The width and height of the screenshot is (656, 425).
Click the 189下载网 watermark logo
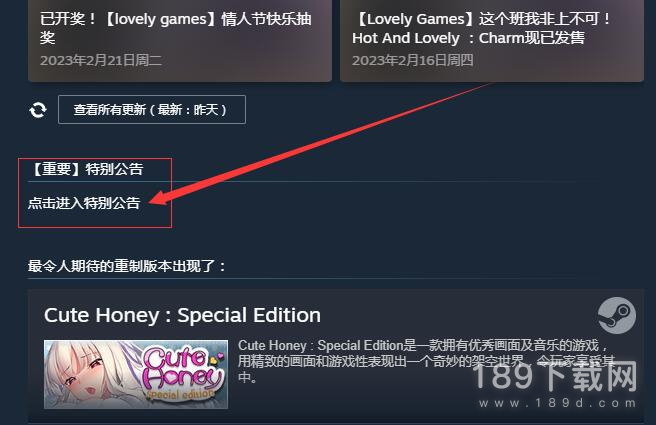click(556, 376)
